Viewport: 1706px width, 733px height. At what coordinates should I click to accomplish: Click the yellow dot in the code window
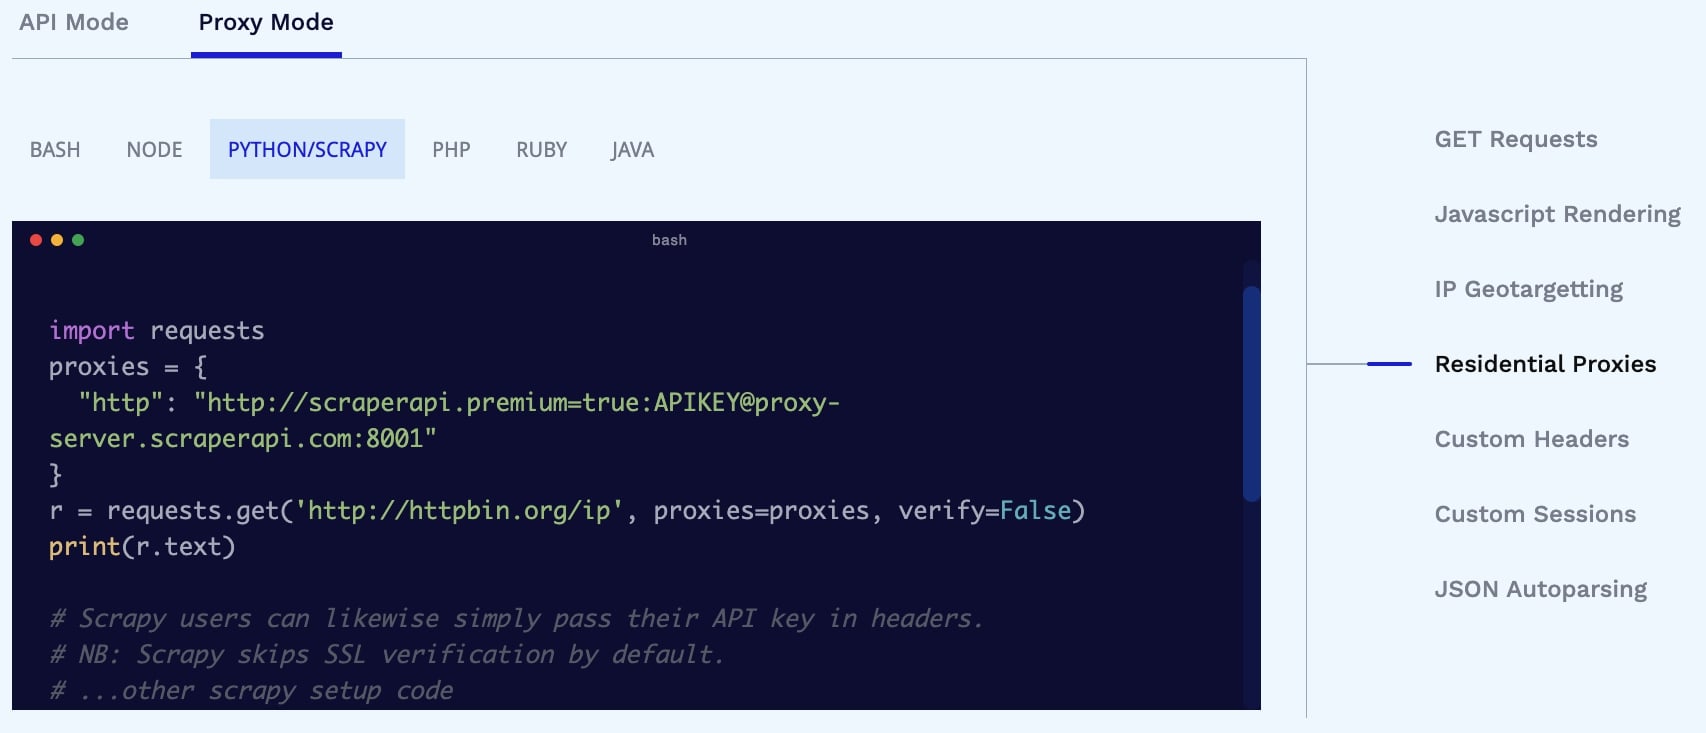(x=57, y=240)
